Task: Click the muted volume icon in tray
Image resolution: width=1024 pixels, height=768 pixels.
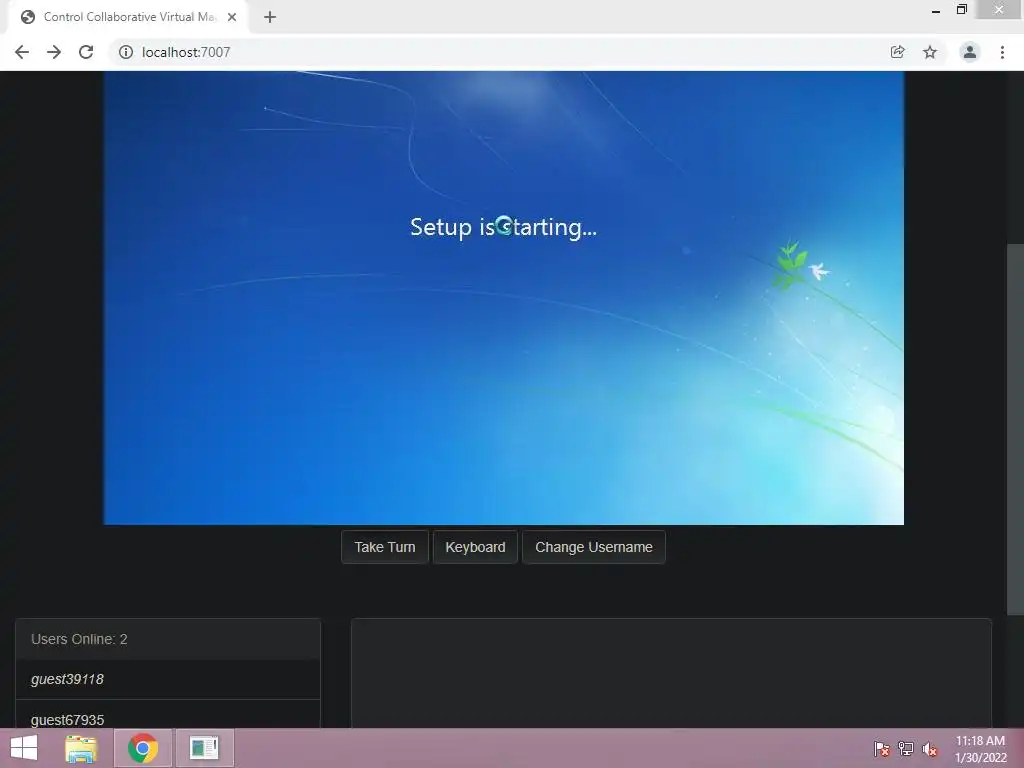Action: tap(930, 749)
